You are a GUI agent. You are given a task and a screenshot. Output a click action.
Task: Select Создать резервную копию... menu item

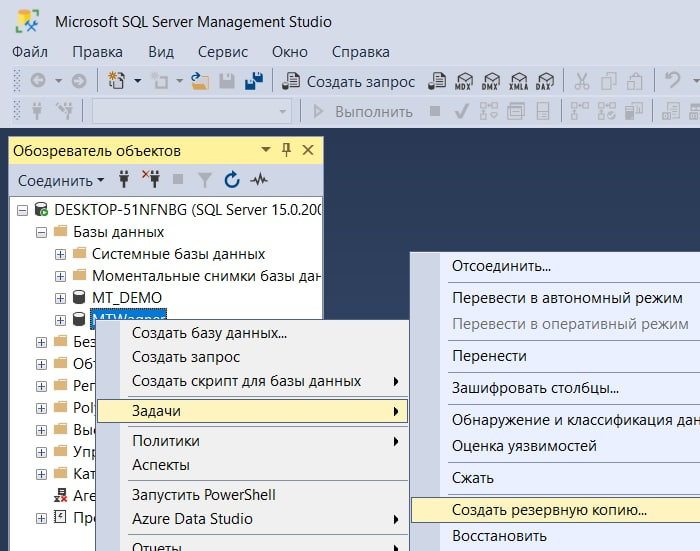(549, 509)
